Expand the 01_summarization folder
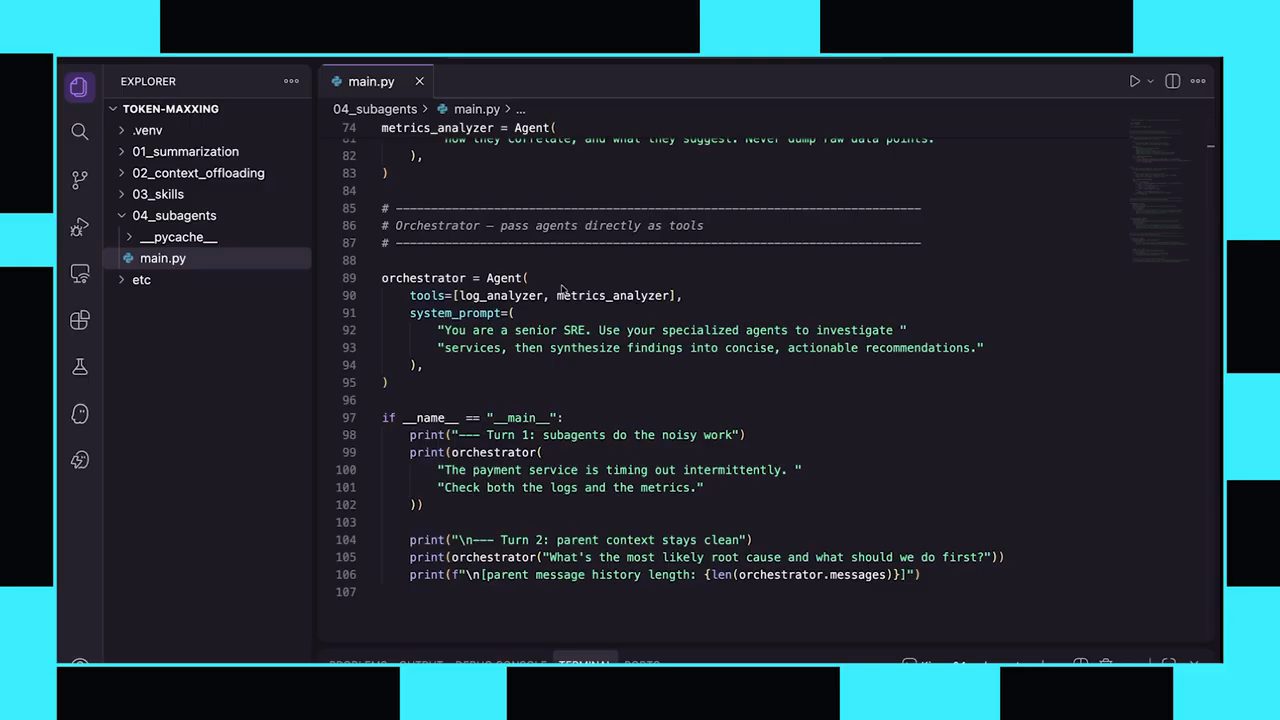This screenshot has height=720, width=1280. [x=121, y=152]
